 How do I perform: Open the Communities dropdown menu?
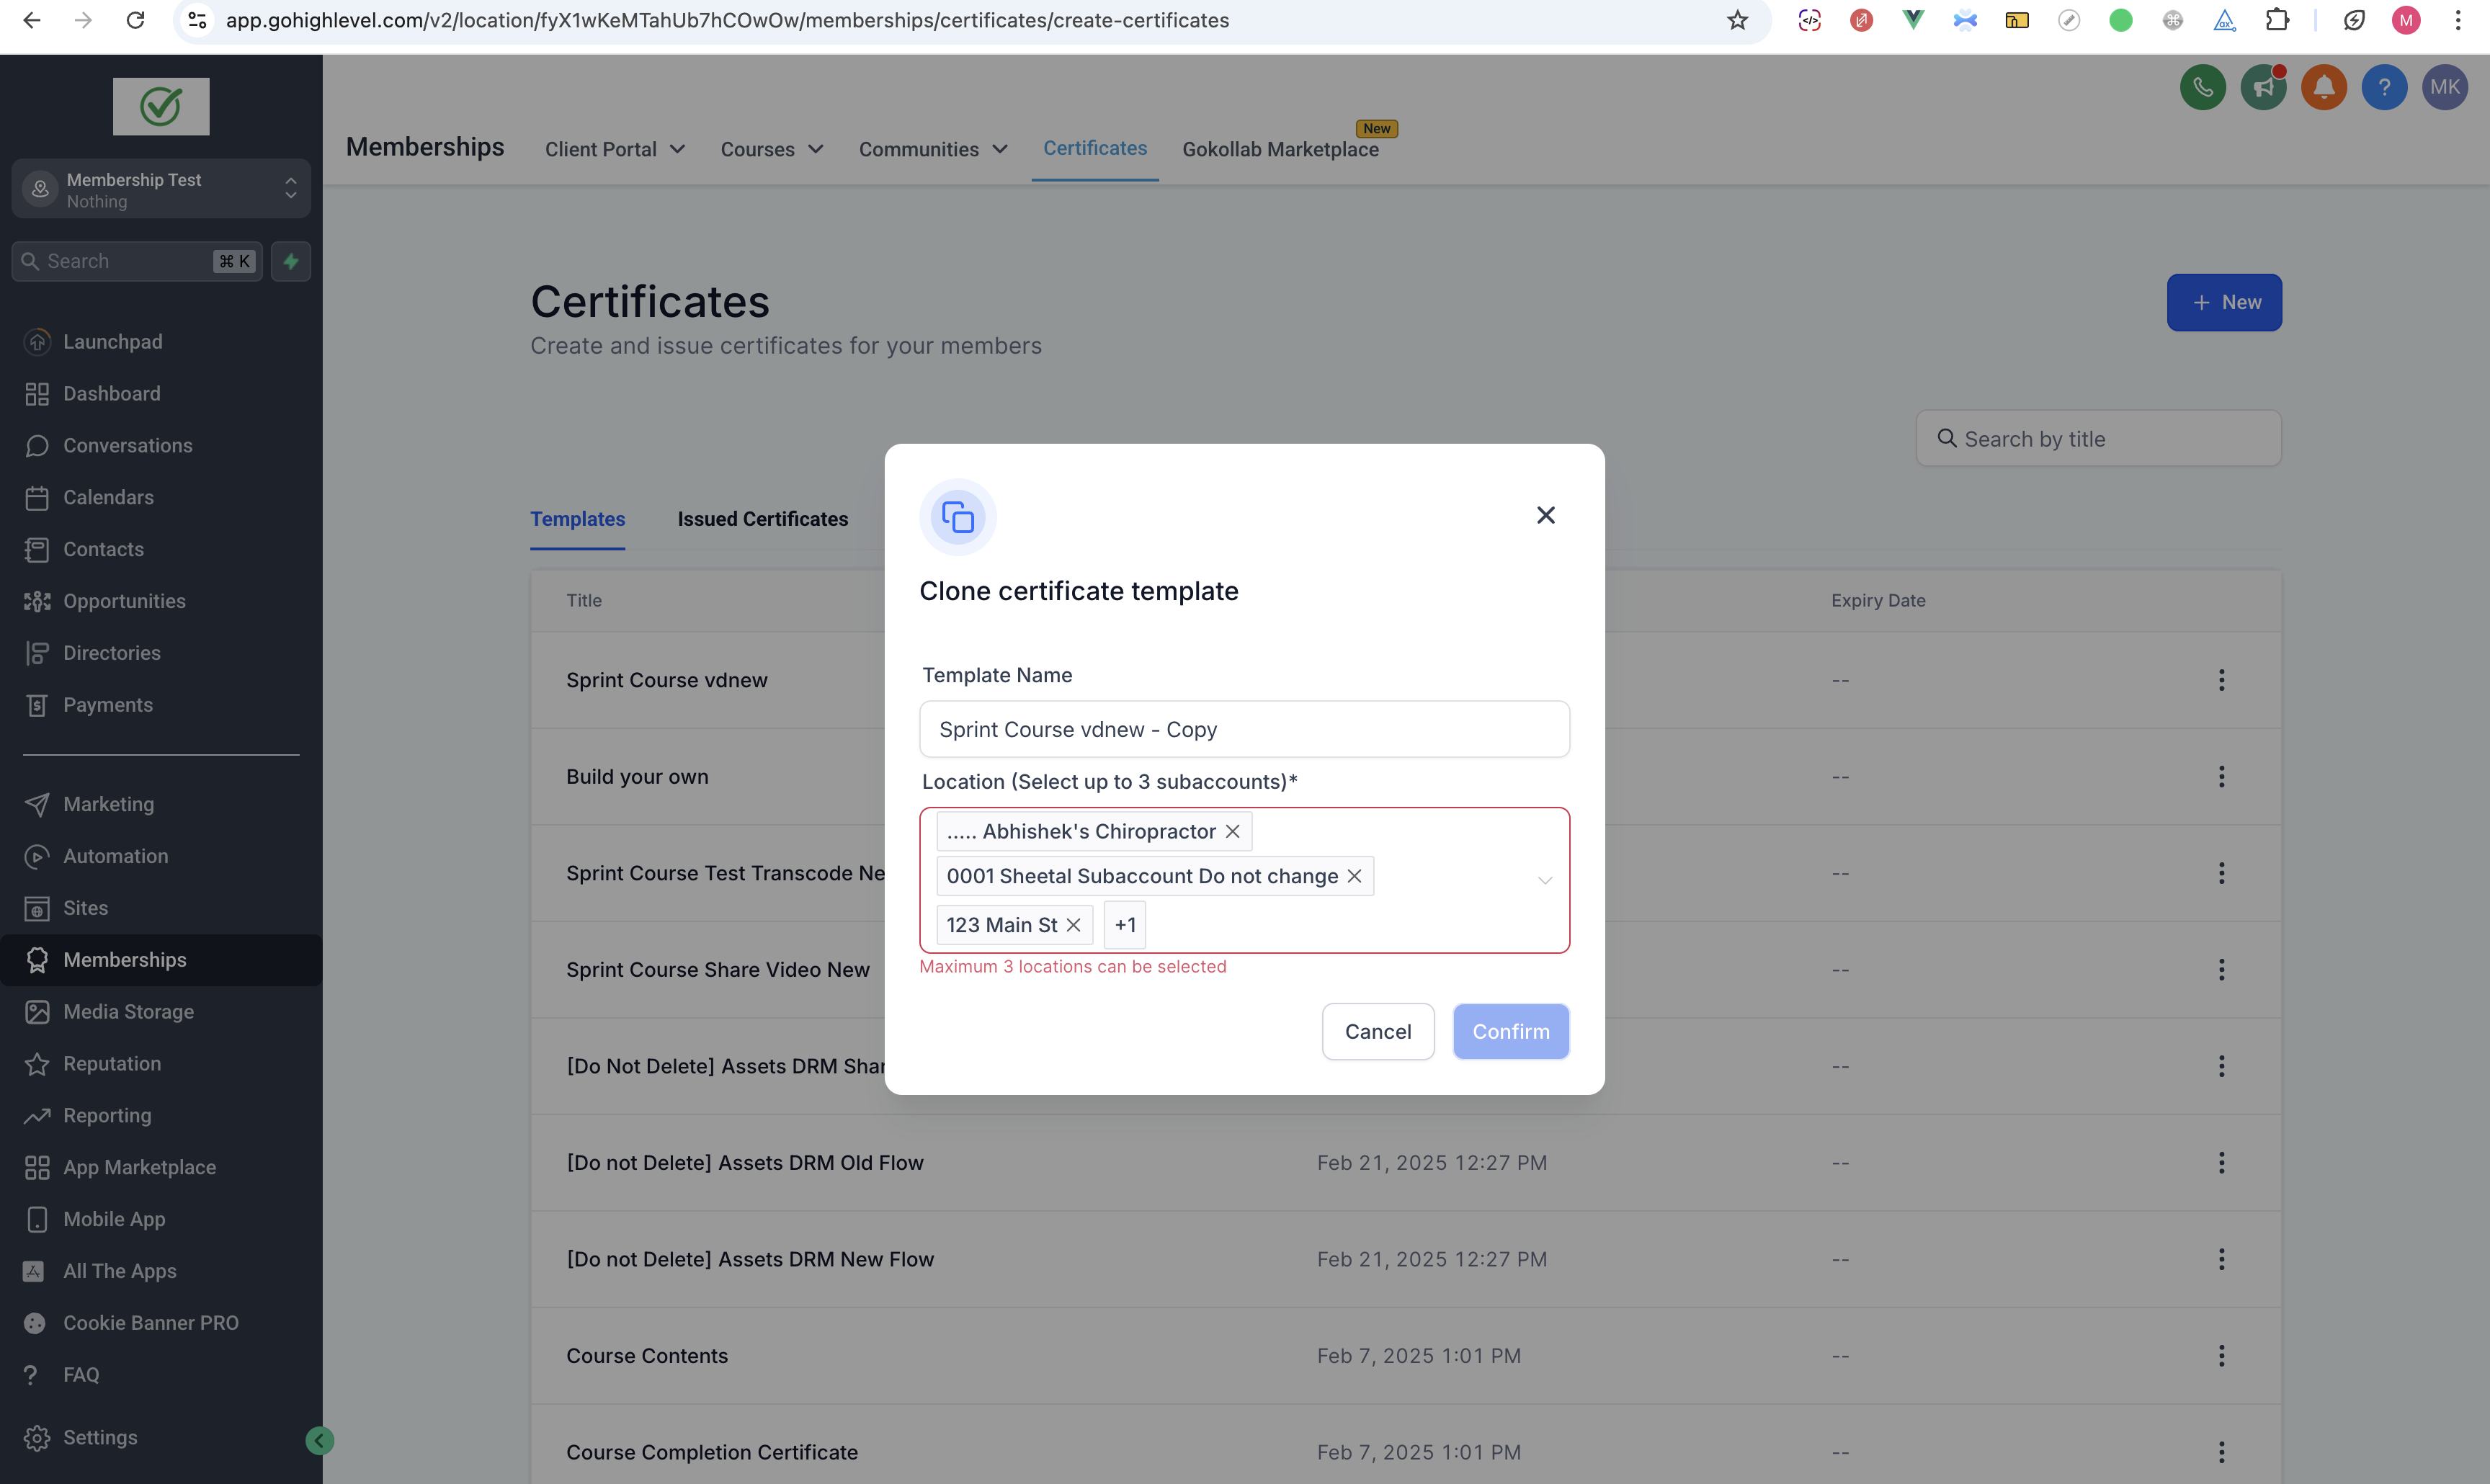[x=932, y=149]
